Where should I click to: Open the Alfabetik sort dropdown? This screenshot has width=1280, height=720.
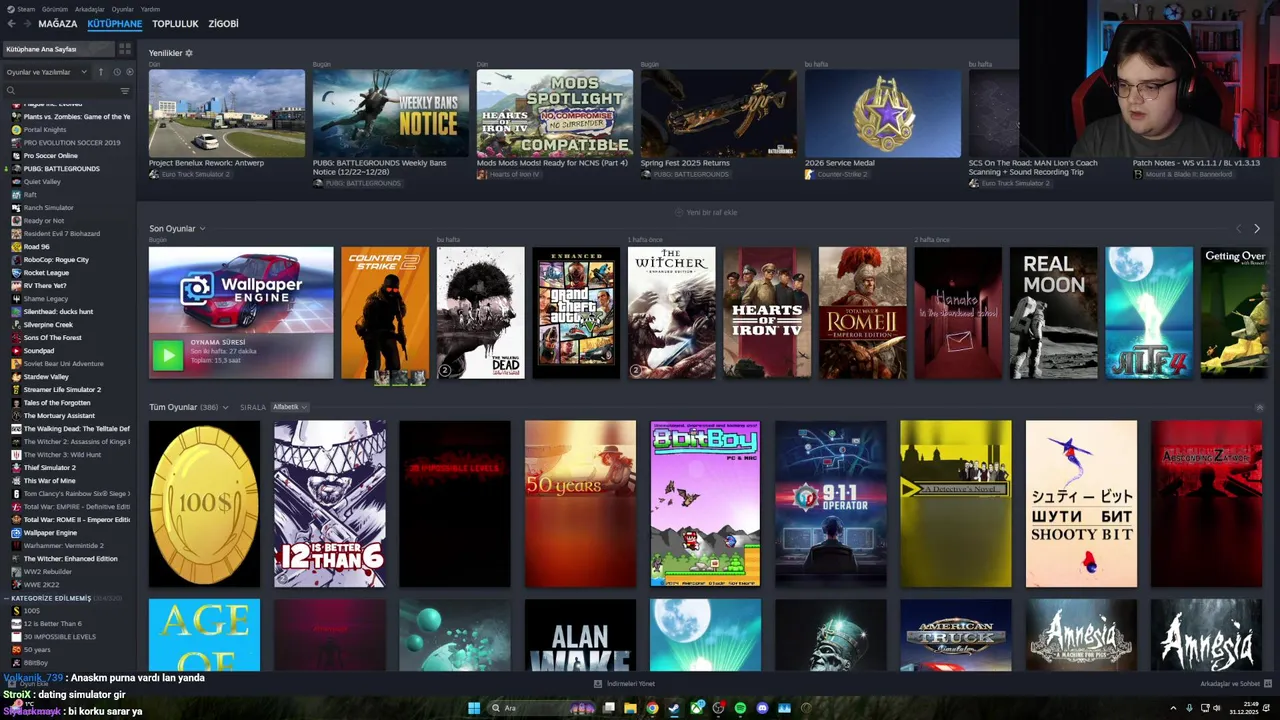(x=290, y=407)
